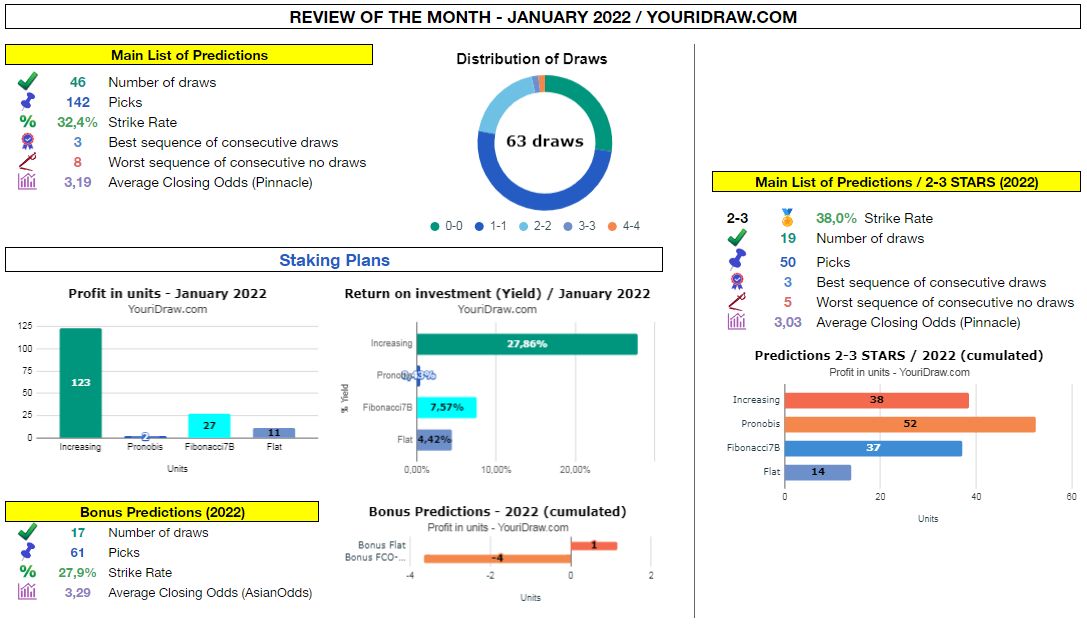Image resolution: width=1087 pixels, height=633 pixels.
Task: Open the Main List of Predictions header
Action: click(x=190, y=55)
